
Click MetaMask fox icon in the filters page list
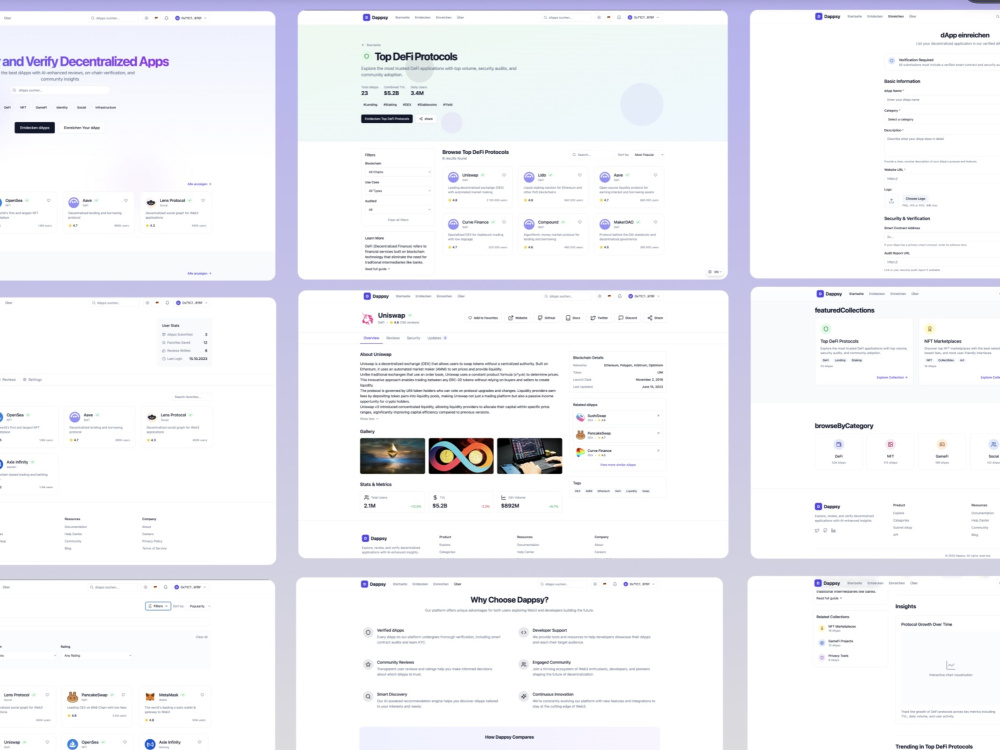[x=150, y=696]
